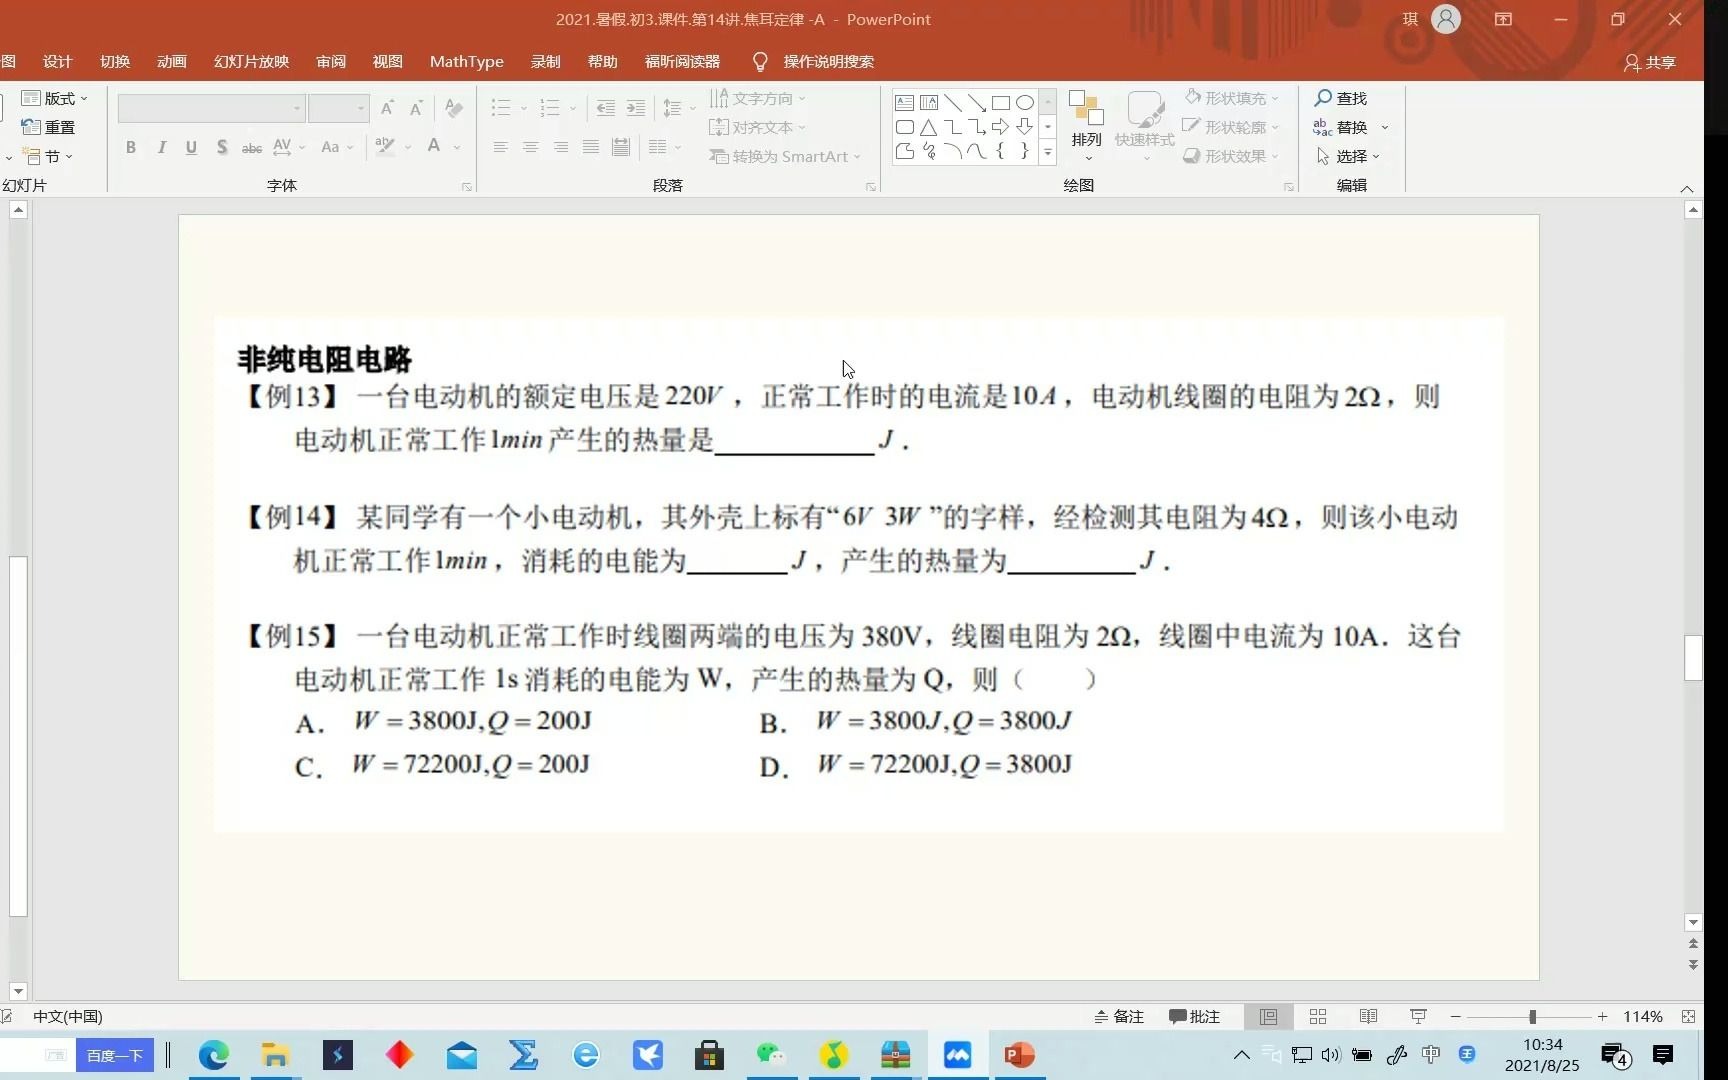
Task: Increase list indent level
Action: point(636,108)
